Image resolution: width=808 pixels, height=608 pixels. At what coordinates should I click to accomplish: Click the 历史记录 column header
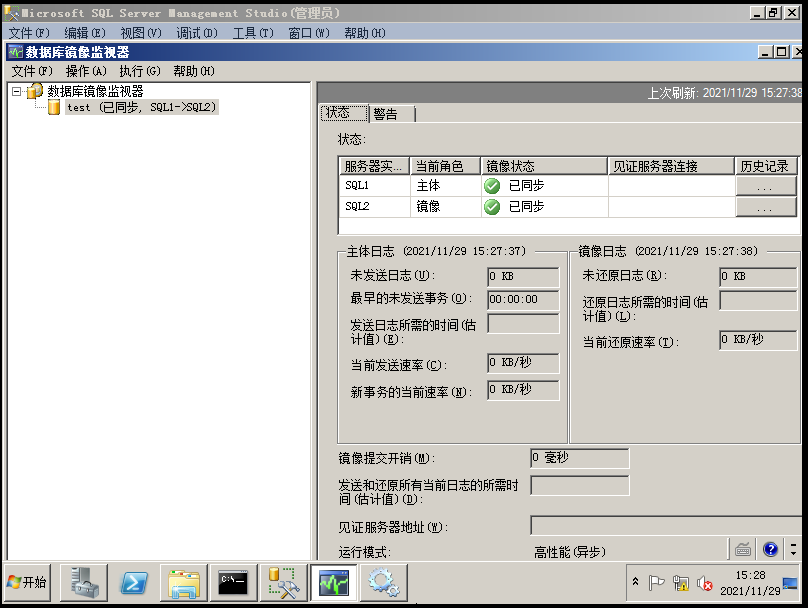click(x=766, y=166)
